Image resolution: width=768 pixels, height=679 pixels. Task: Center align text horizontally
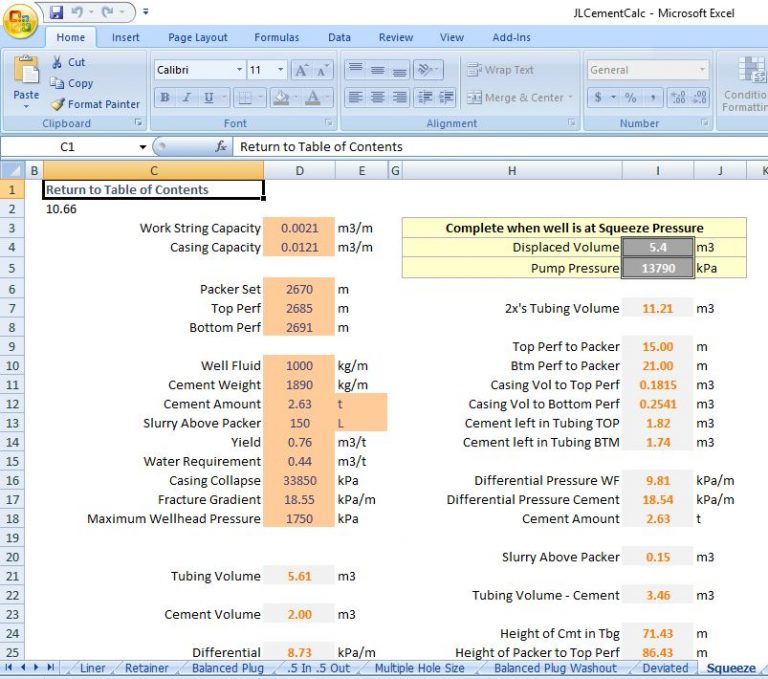pyautogui.click(x=377, y=98)
